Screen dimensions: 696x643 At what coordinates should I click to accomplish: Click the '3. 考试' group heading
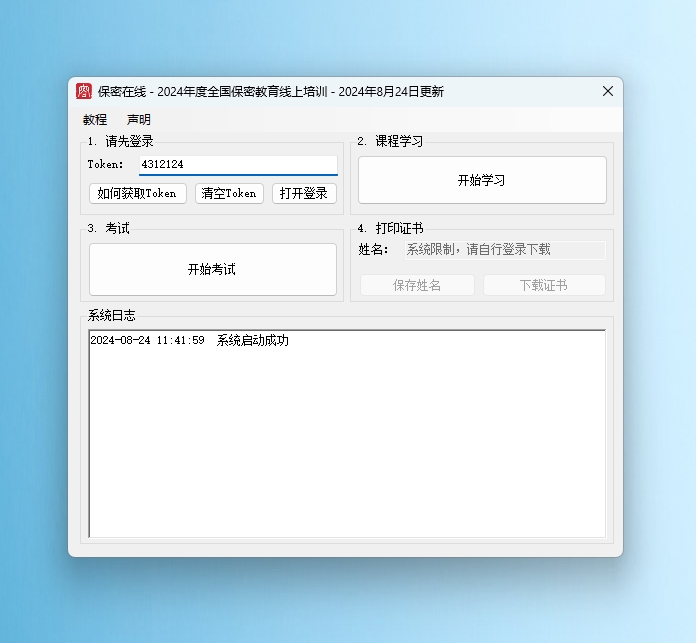109,229
